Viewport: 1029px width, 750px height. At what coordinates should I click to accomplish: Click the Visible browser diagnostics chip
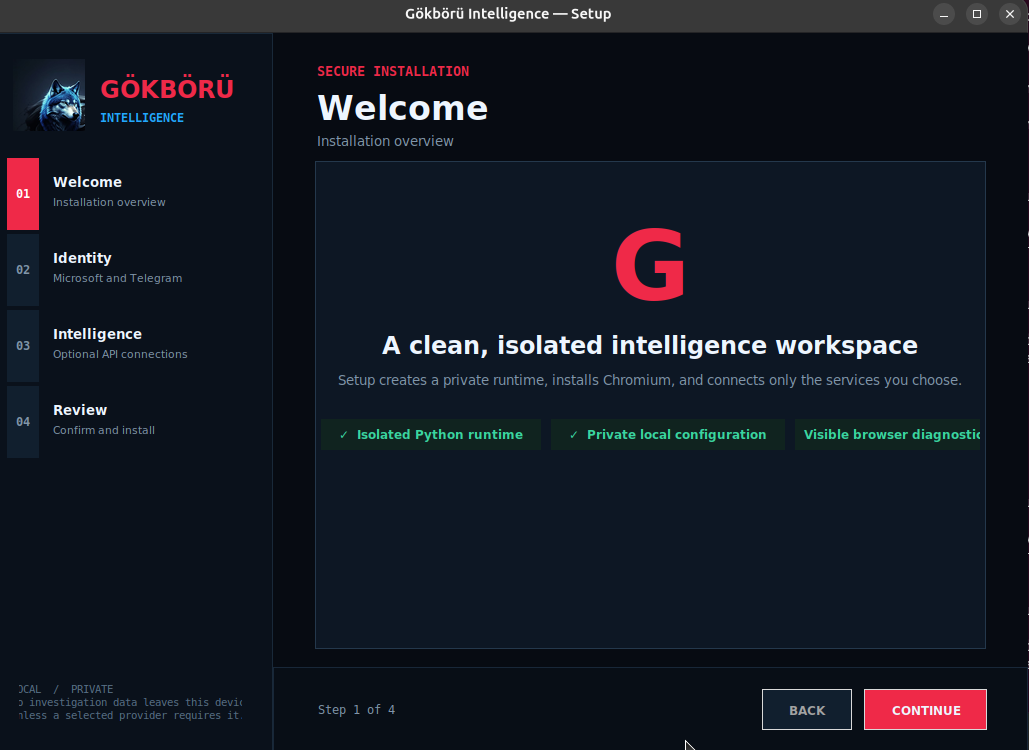pyautogui.click(x=887, y=434)
